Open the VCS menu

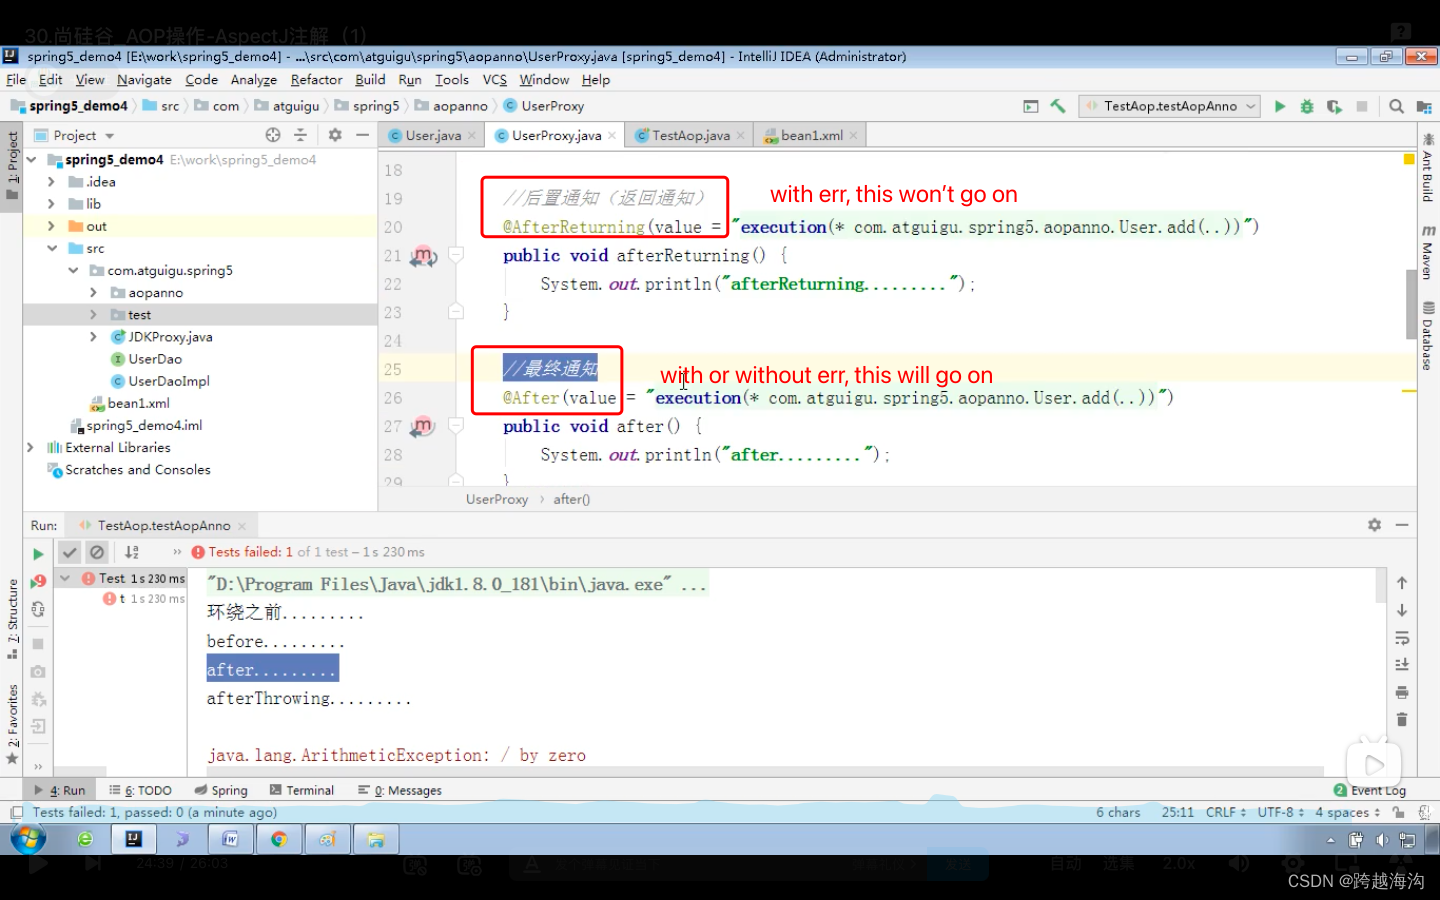pyautogui.click(x=495, y=80)
